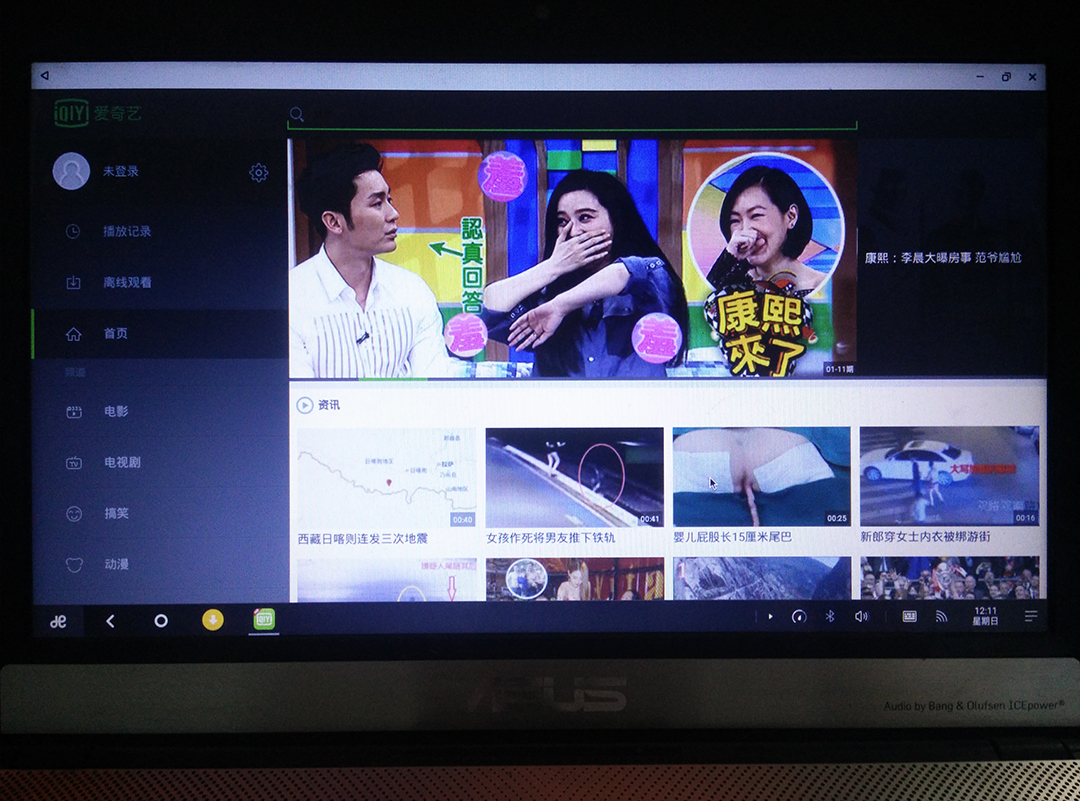Screen dimensions: 1080x801
Task: Click the search magnifier icon
Action: [x=297, y=114]
